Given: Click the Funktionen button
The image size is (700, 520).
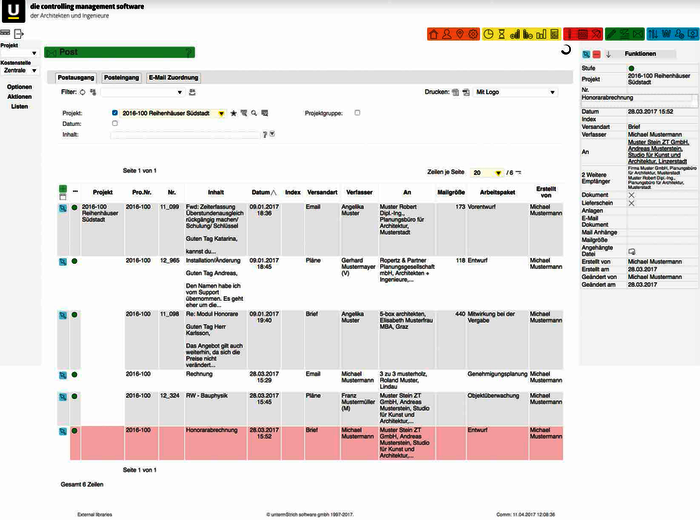Looking at the screenshot, I should pos(640,54).
